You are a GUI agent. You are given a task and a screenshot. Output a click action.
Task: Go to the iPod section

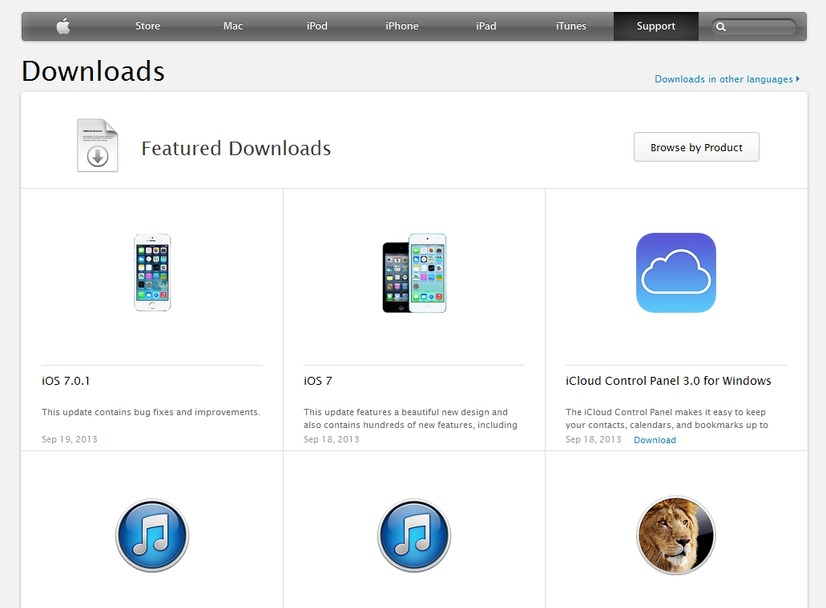click(x=317, y=26)
